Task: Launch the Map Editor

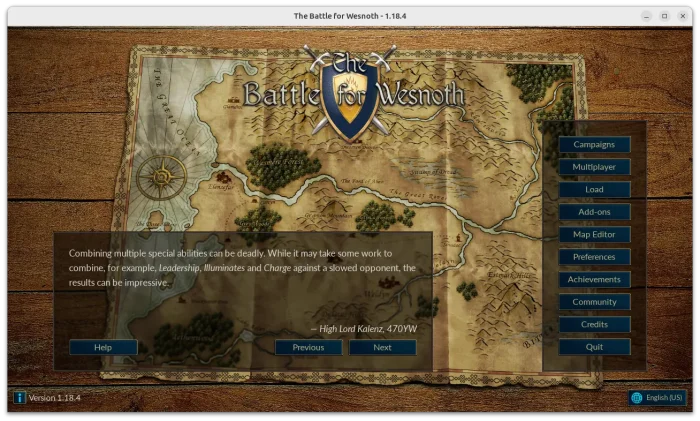Action: (594, 234)
